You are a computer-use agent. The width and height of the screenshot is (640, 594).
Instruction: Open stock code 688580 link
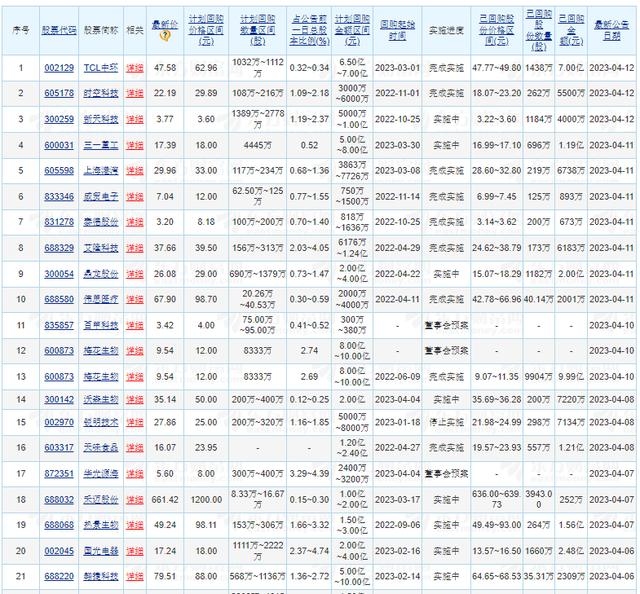pyautogui.click(x=59, y=299)
